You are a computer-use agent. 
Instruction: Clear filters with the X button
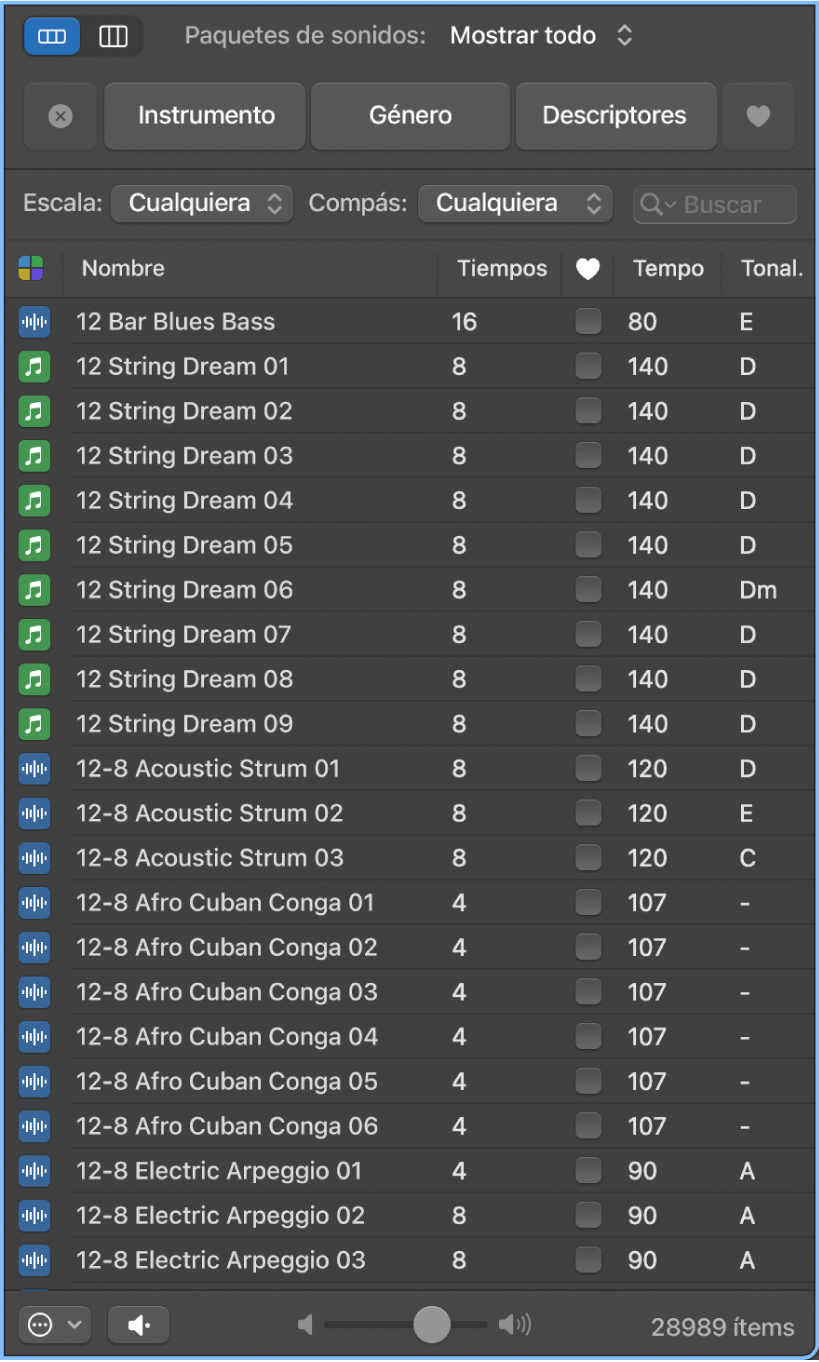tap(60, 115)
